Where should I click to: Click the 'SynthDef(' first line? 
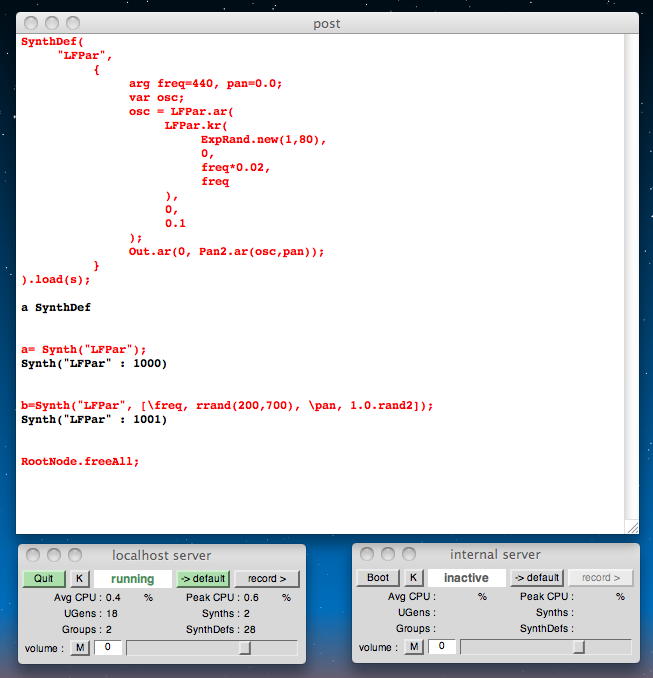52,42
